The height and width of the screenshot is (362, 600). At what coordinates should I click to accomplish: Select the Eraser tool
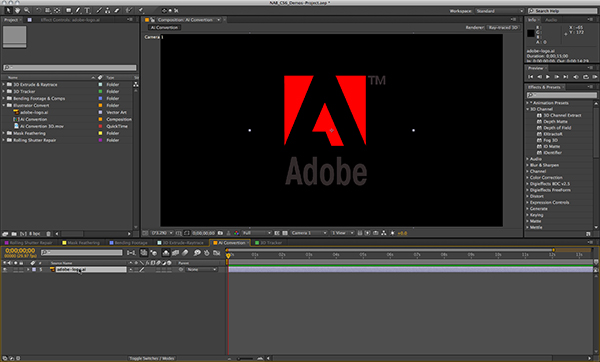tap(117, 11)
